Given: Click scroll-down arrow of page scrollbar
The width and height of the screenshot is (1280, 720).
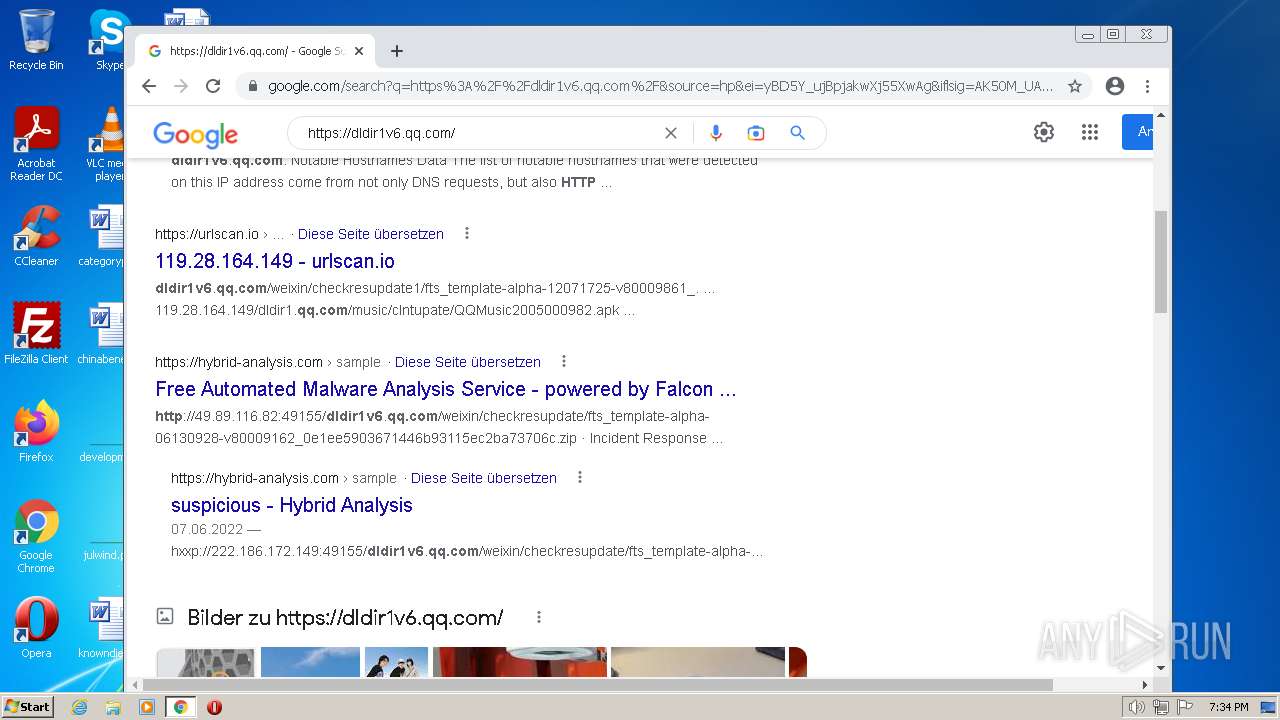Looking at the screenshot, I should pos(1161,668).
